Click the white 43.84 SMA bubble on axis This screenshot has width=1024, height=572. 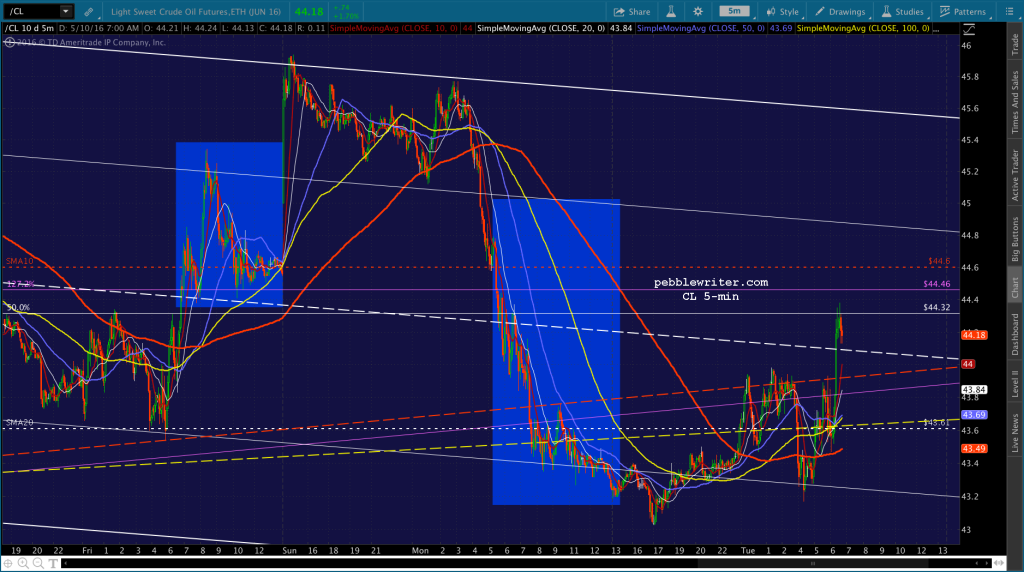(974, 390)
